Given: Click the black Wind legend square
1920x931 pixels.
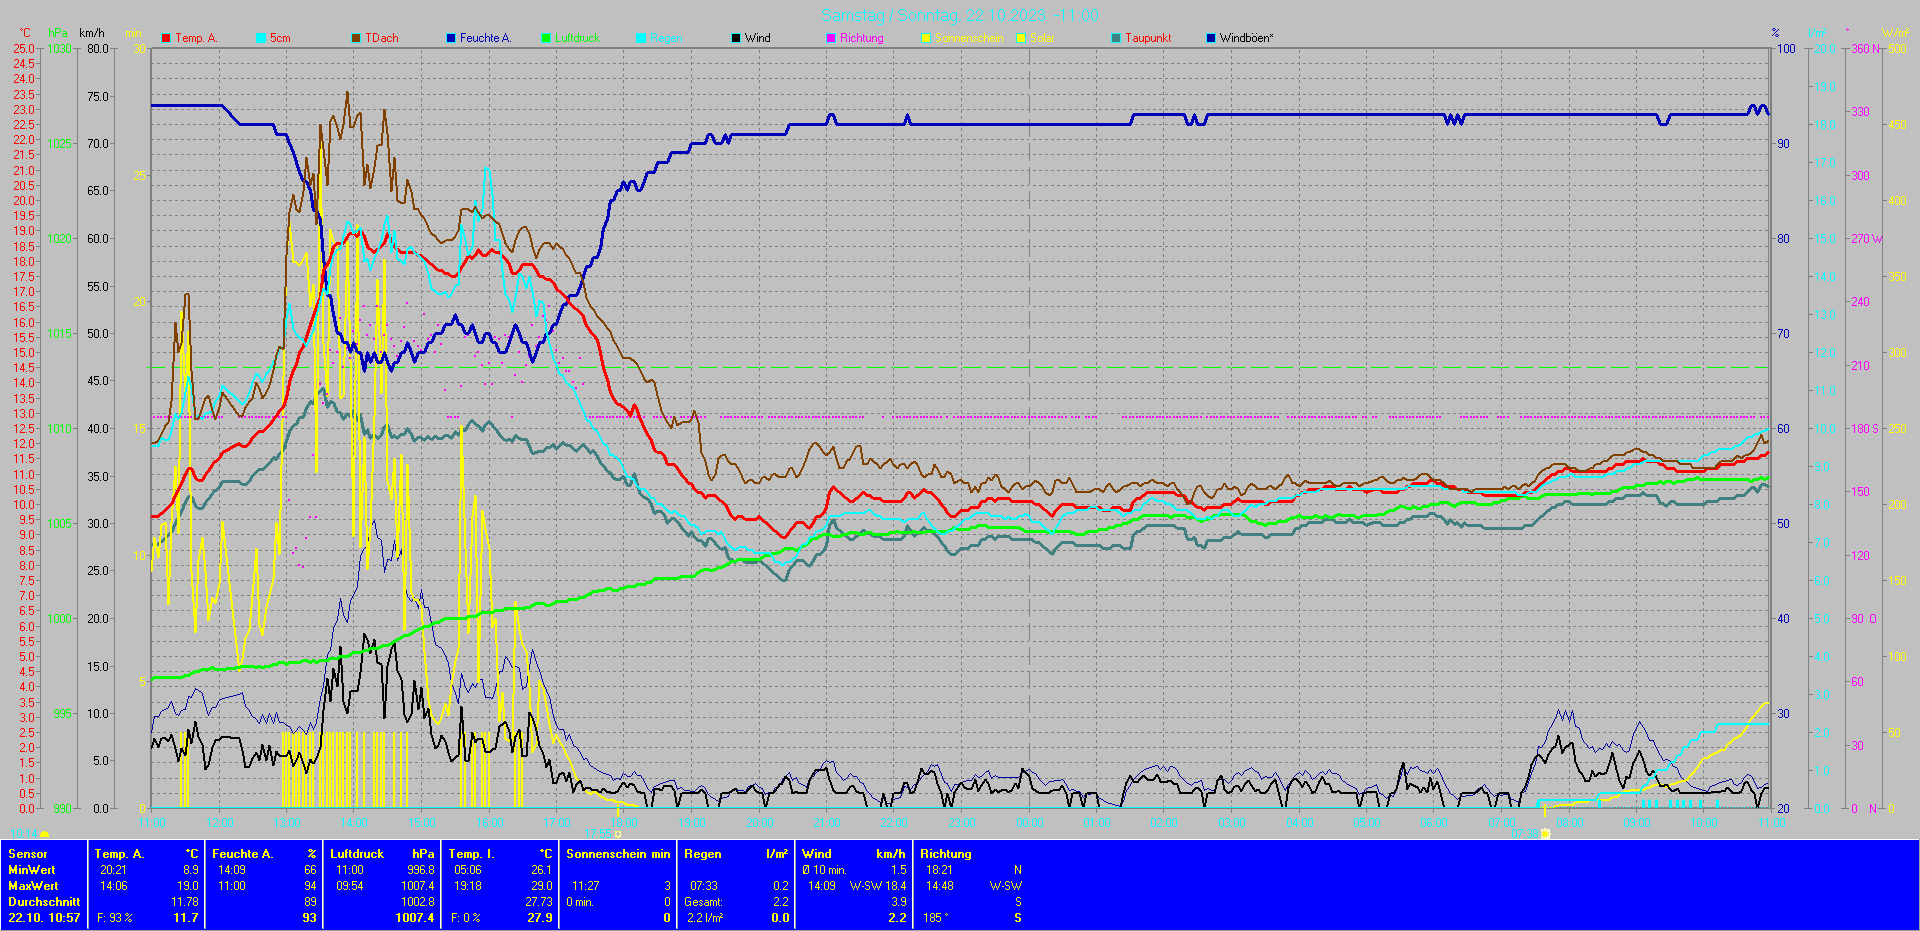Looking at the screenshot, I should tap(736, 38).
